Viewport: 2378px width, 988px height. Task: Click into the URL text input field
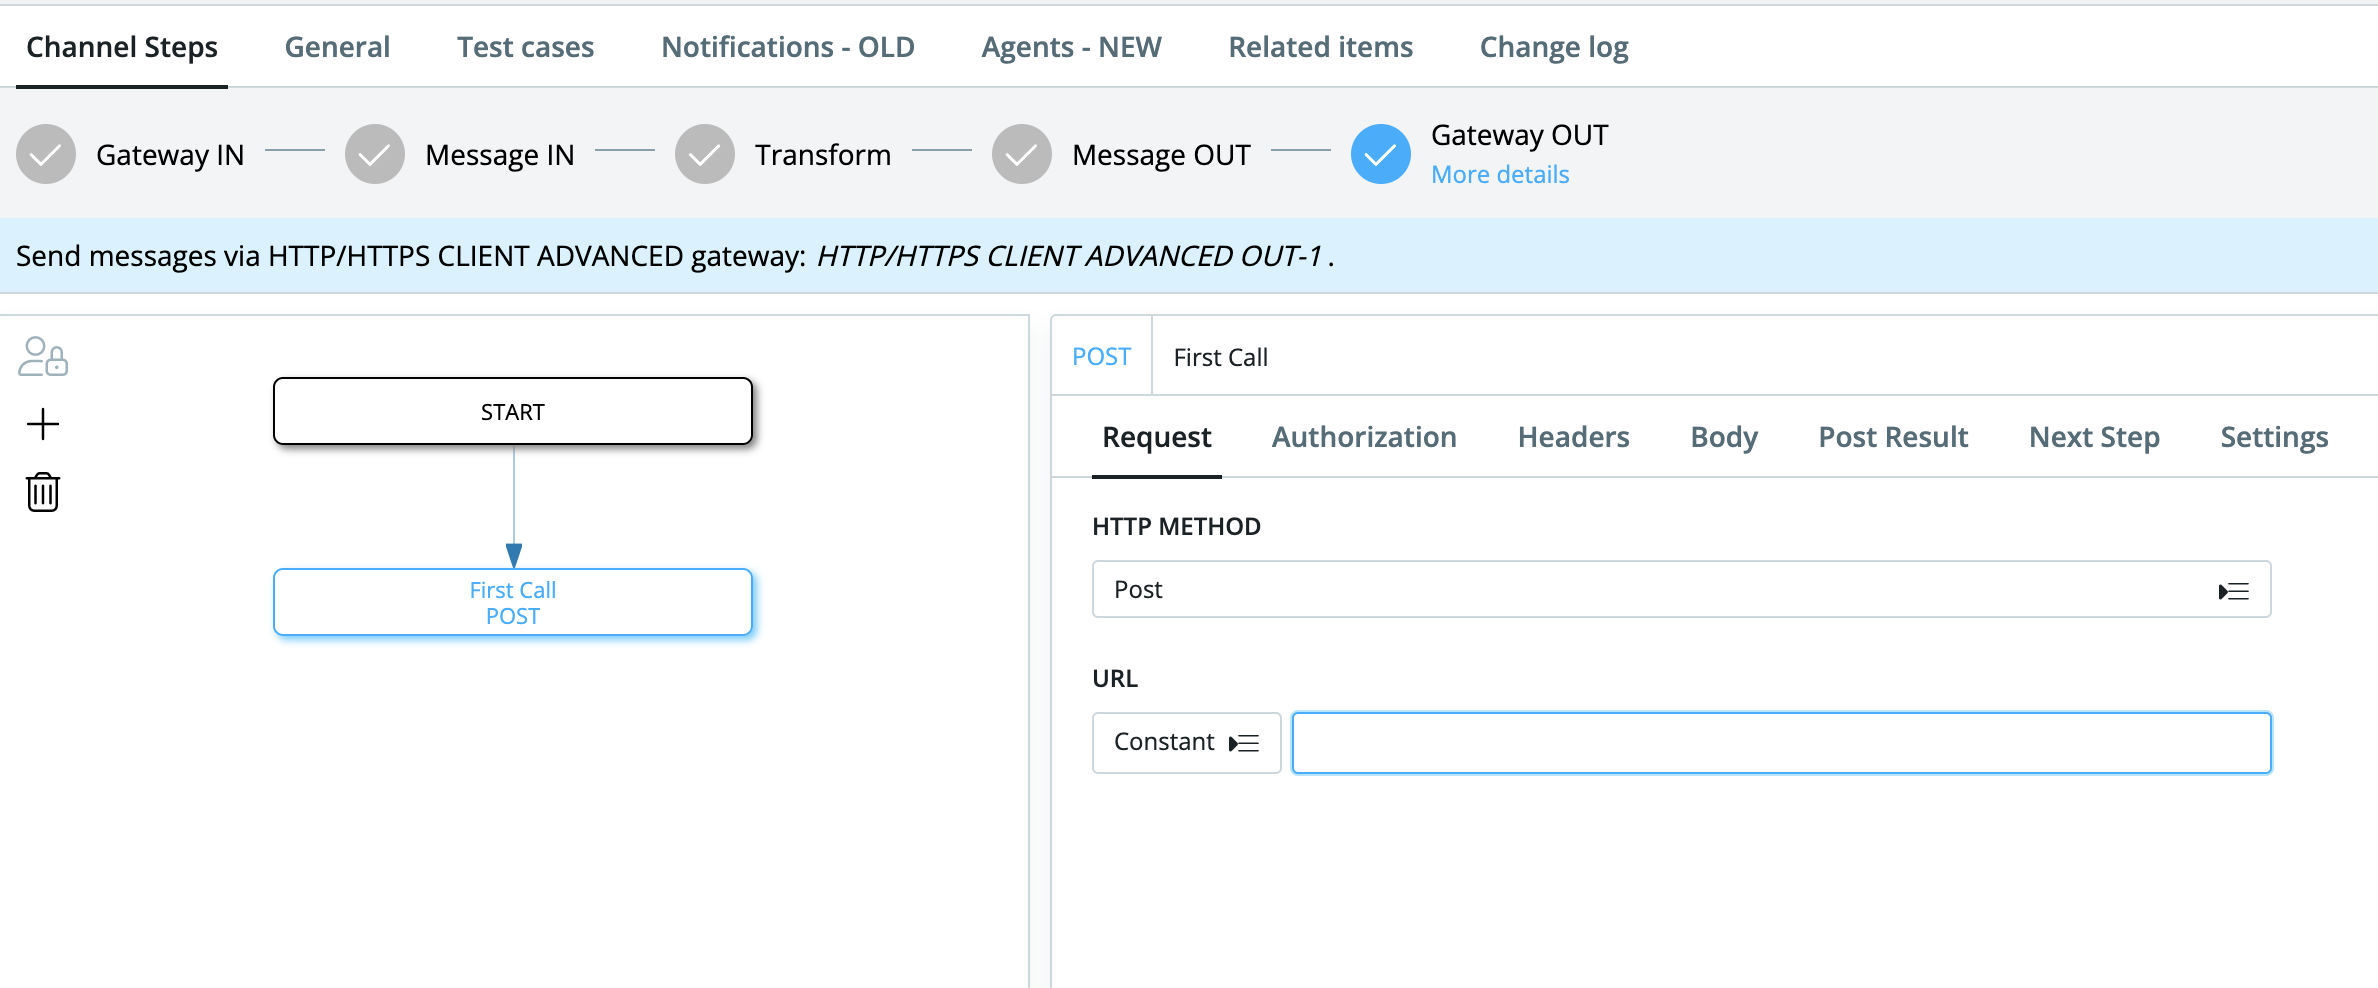[1781, 743]
